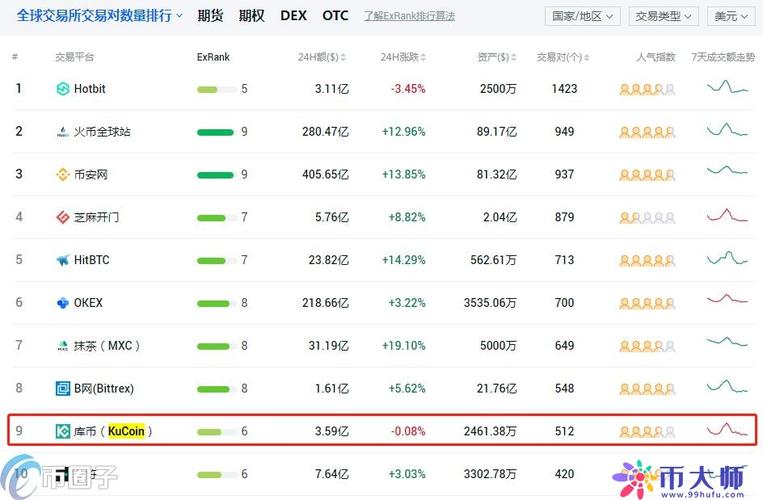Sort by 24H额 column arrows

(x=343, y=57)
